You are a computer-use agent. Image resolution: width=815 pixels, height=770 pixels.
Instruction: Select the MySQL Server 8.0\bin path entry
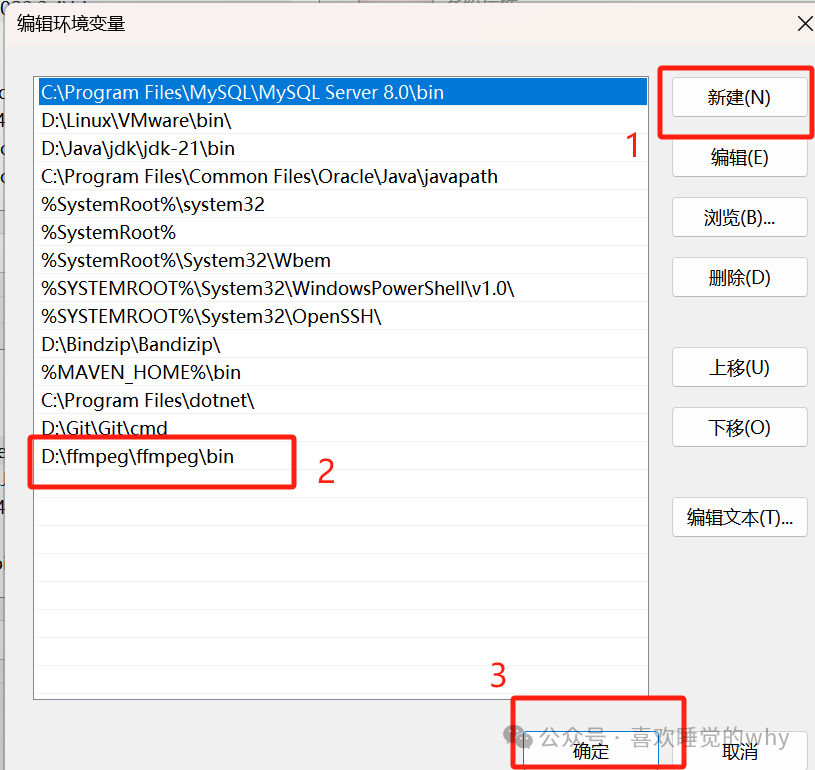pyautogui.click(x=343, y=92)
